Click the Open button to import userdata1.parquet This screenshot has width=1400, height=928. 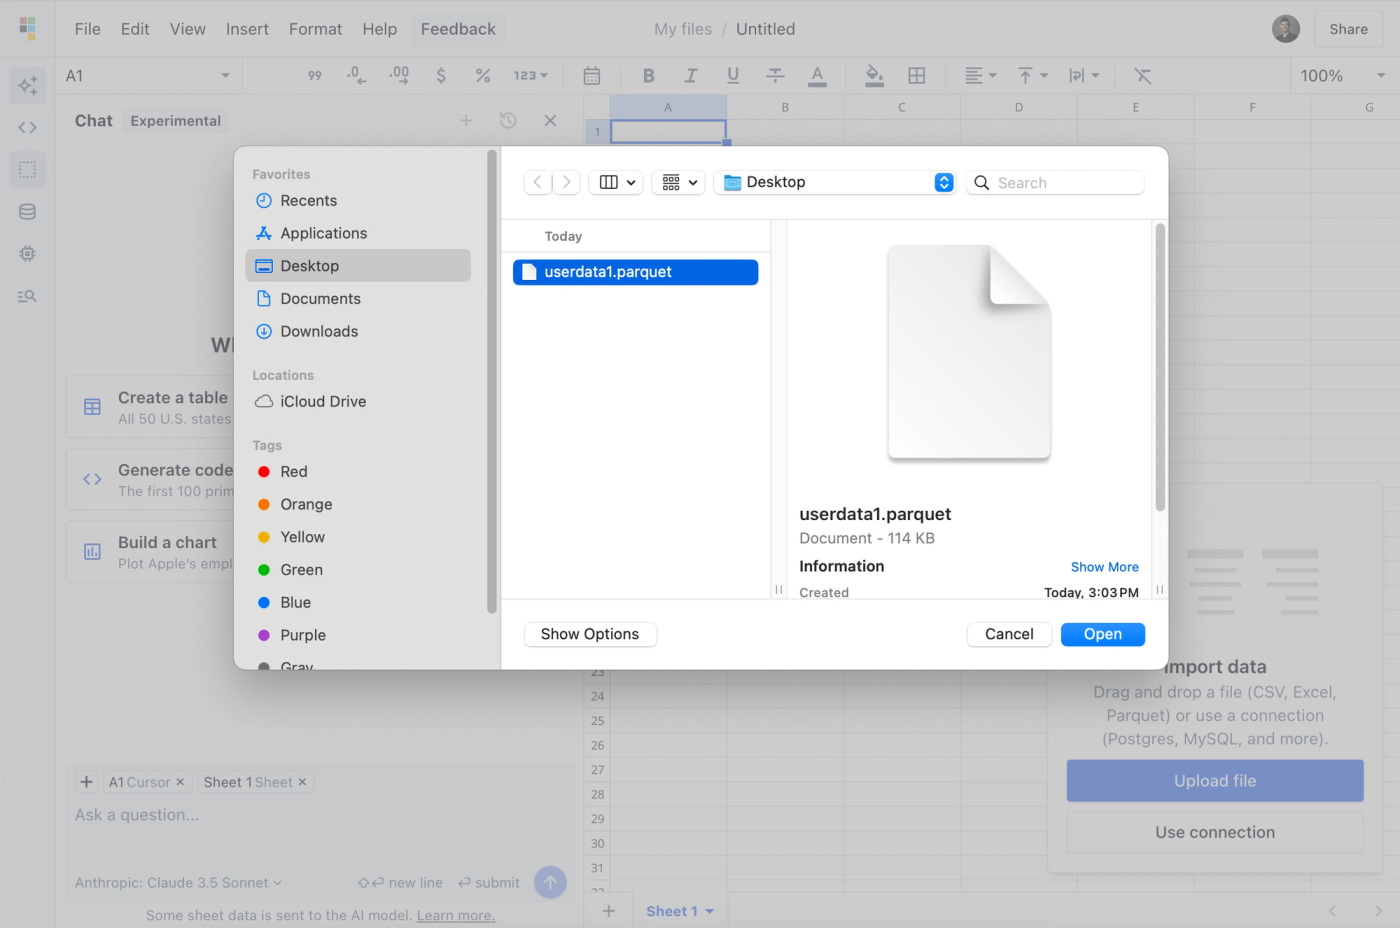[1102, 634]
